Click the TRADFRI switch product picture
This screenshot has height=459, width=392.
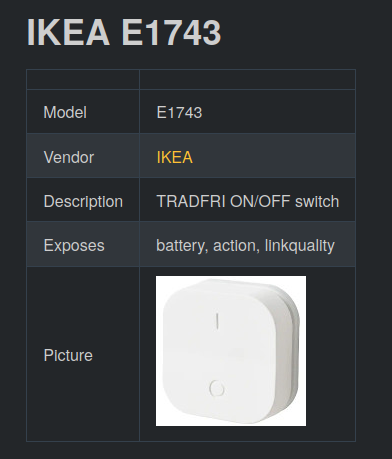tap(231, 351)
